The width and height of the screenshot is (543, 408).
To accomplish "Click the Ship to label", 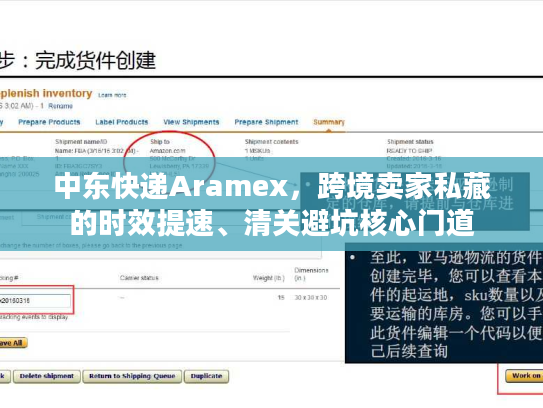I will pos(160,142).
